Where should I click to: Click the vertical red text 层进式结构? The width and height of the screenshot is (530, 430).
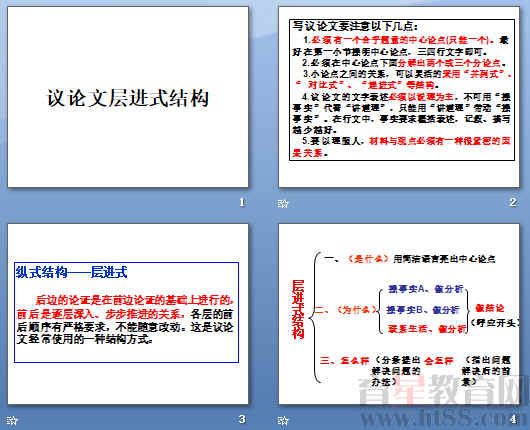(x=298, y=309)
